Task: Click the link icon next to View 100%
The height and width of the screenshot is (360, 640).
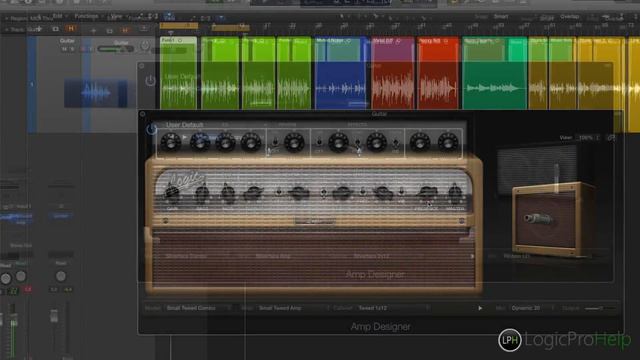Action: 611,138
